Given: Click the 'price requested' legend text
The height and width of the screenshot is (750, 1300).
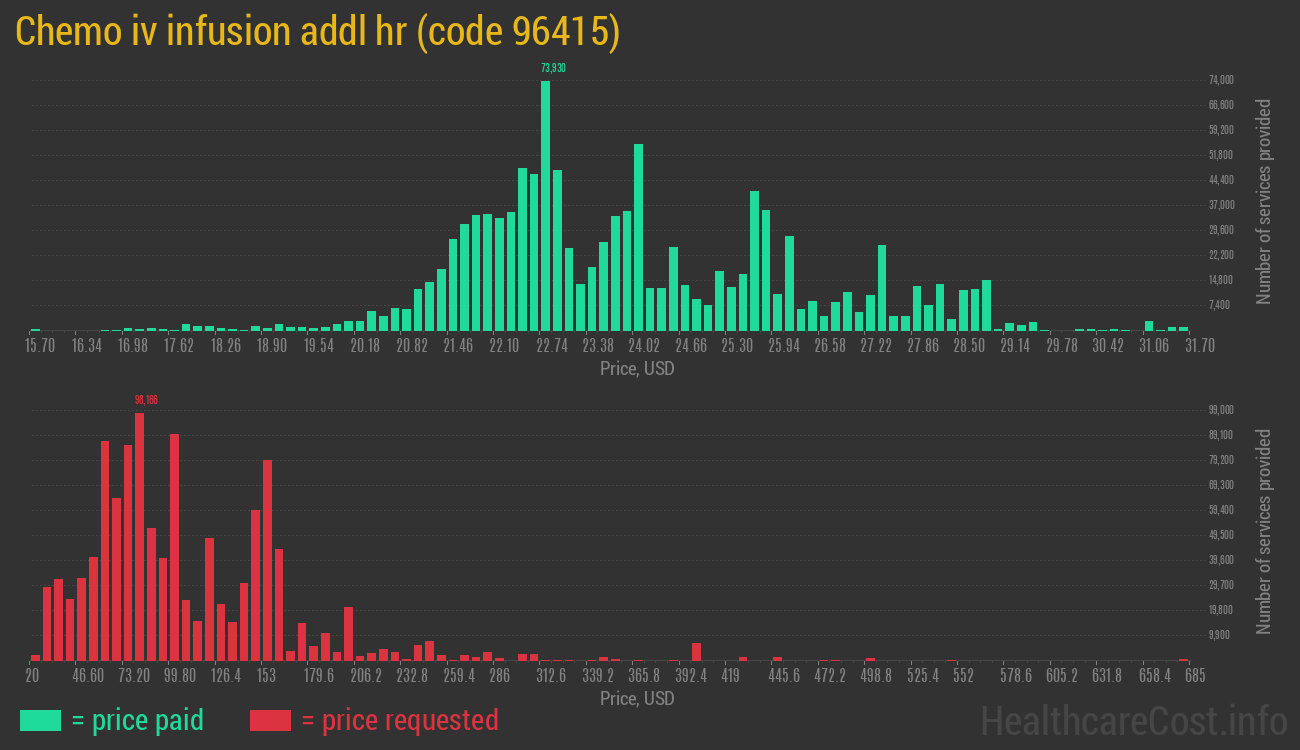Looking at the screenshot, I should coord(399,720).
